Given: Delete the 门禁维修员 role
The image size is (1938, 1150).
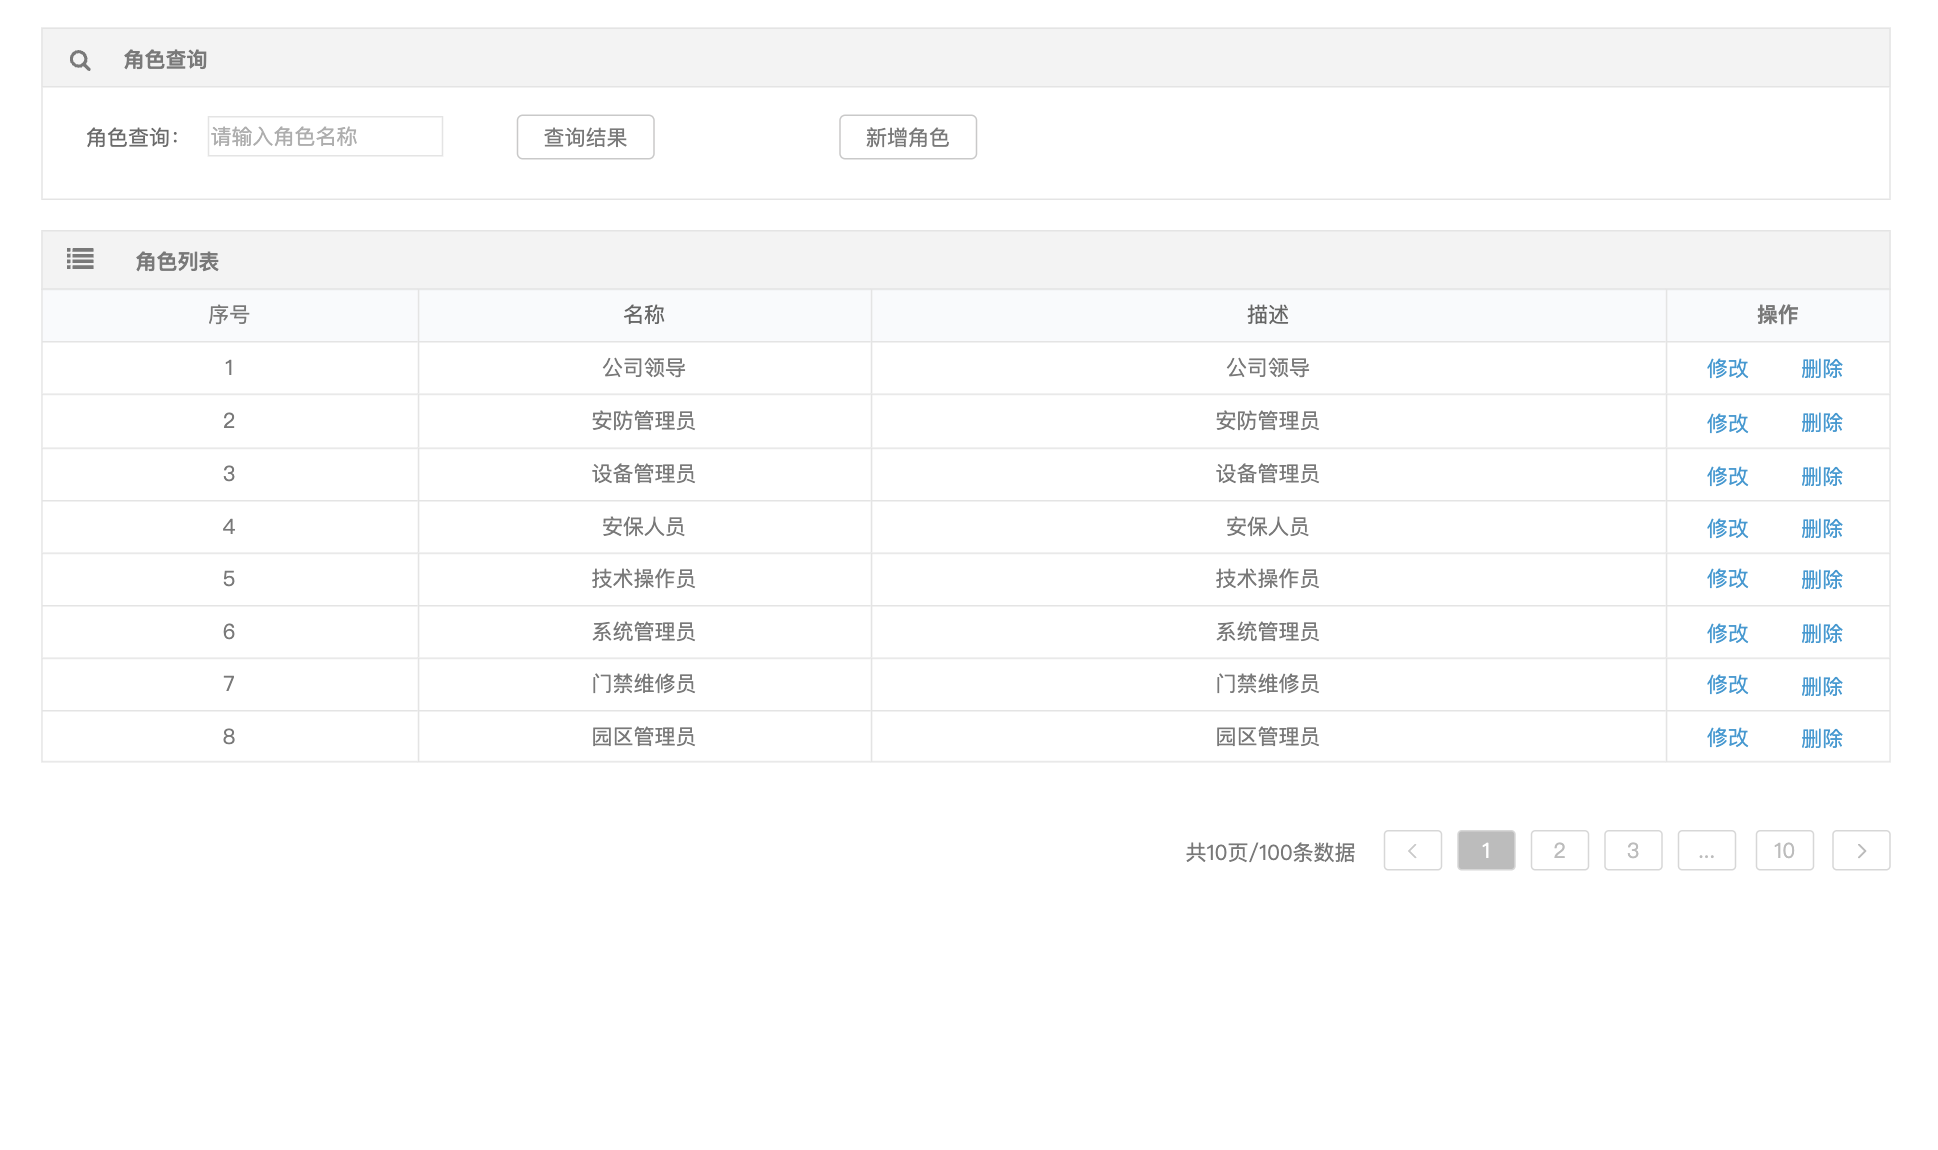Looking at the screenshot, I should [x=1821, y=687].
